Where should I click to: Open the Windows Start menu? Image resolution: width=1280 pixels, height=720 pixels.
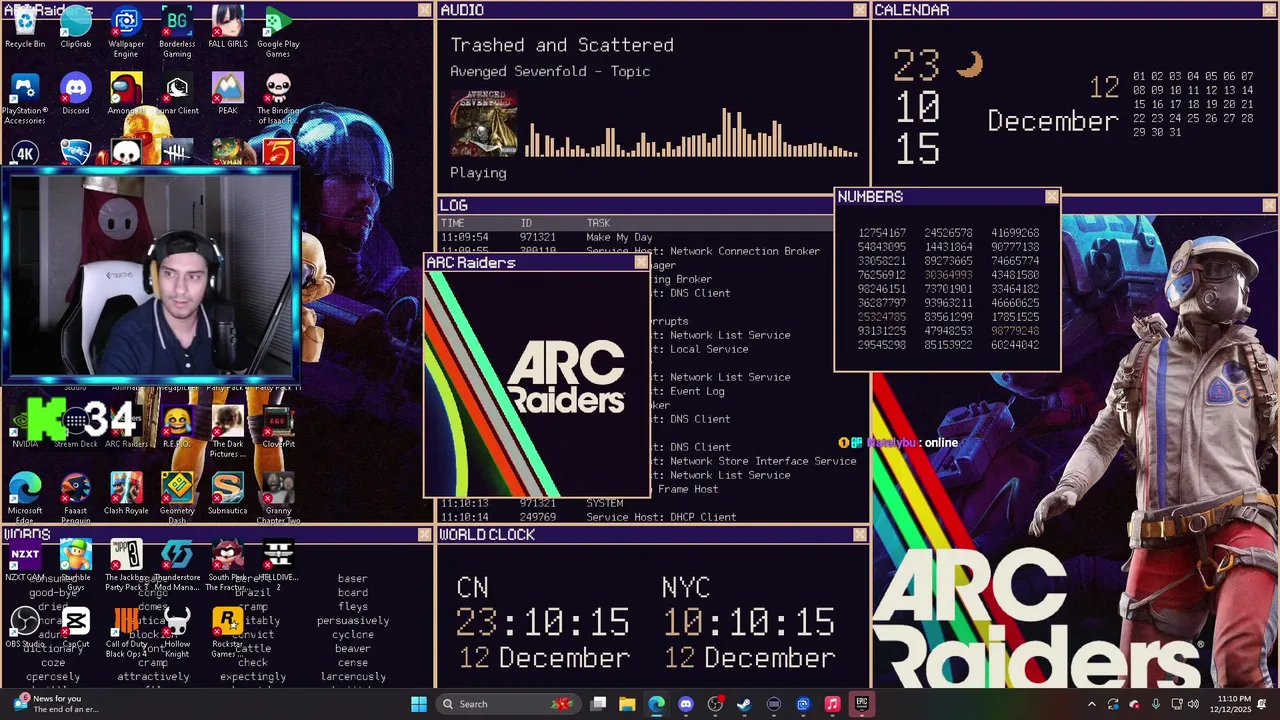pos(419,704)
